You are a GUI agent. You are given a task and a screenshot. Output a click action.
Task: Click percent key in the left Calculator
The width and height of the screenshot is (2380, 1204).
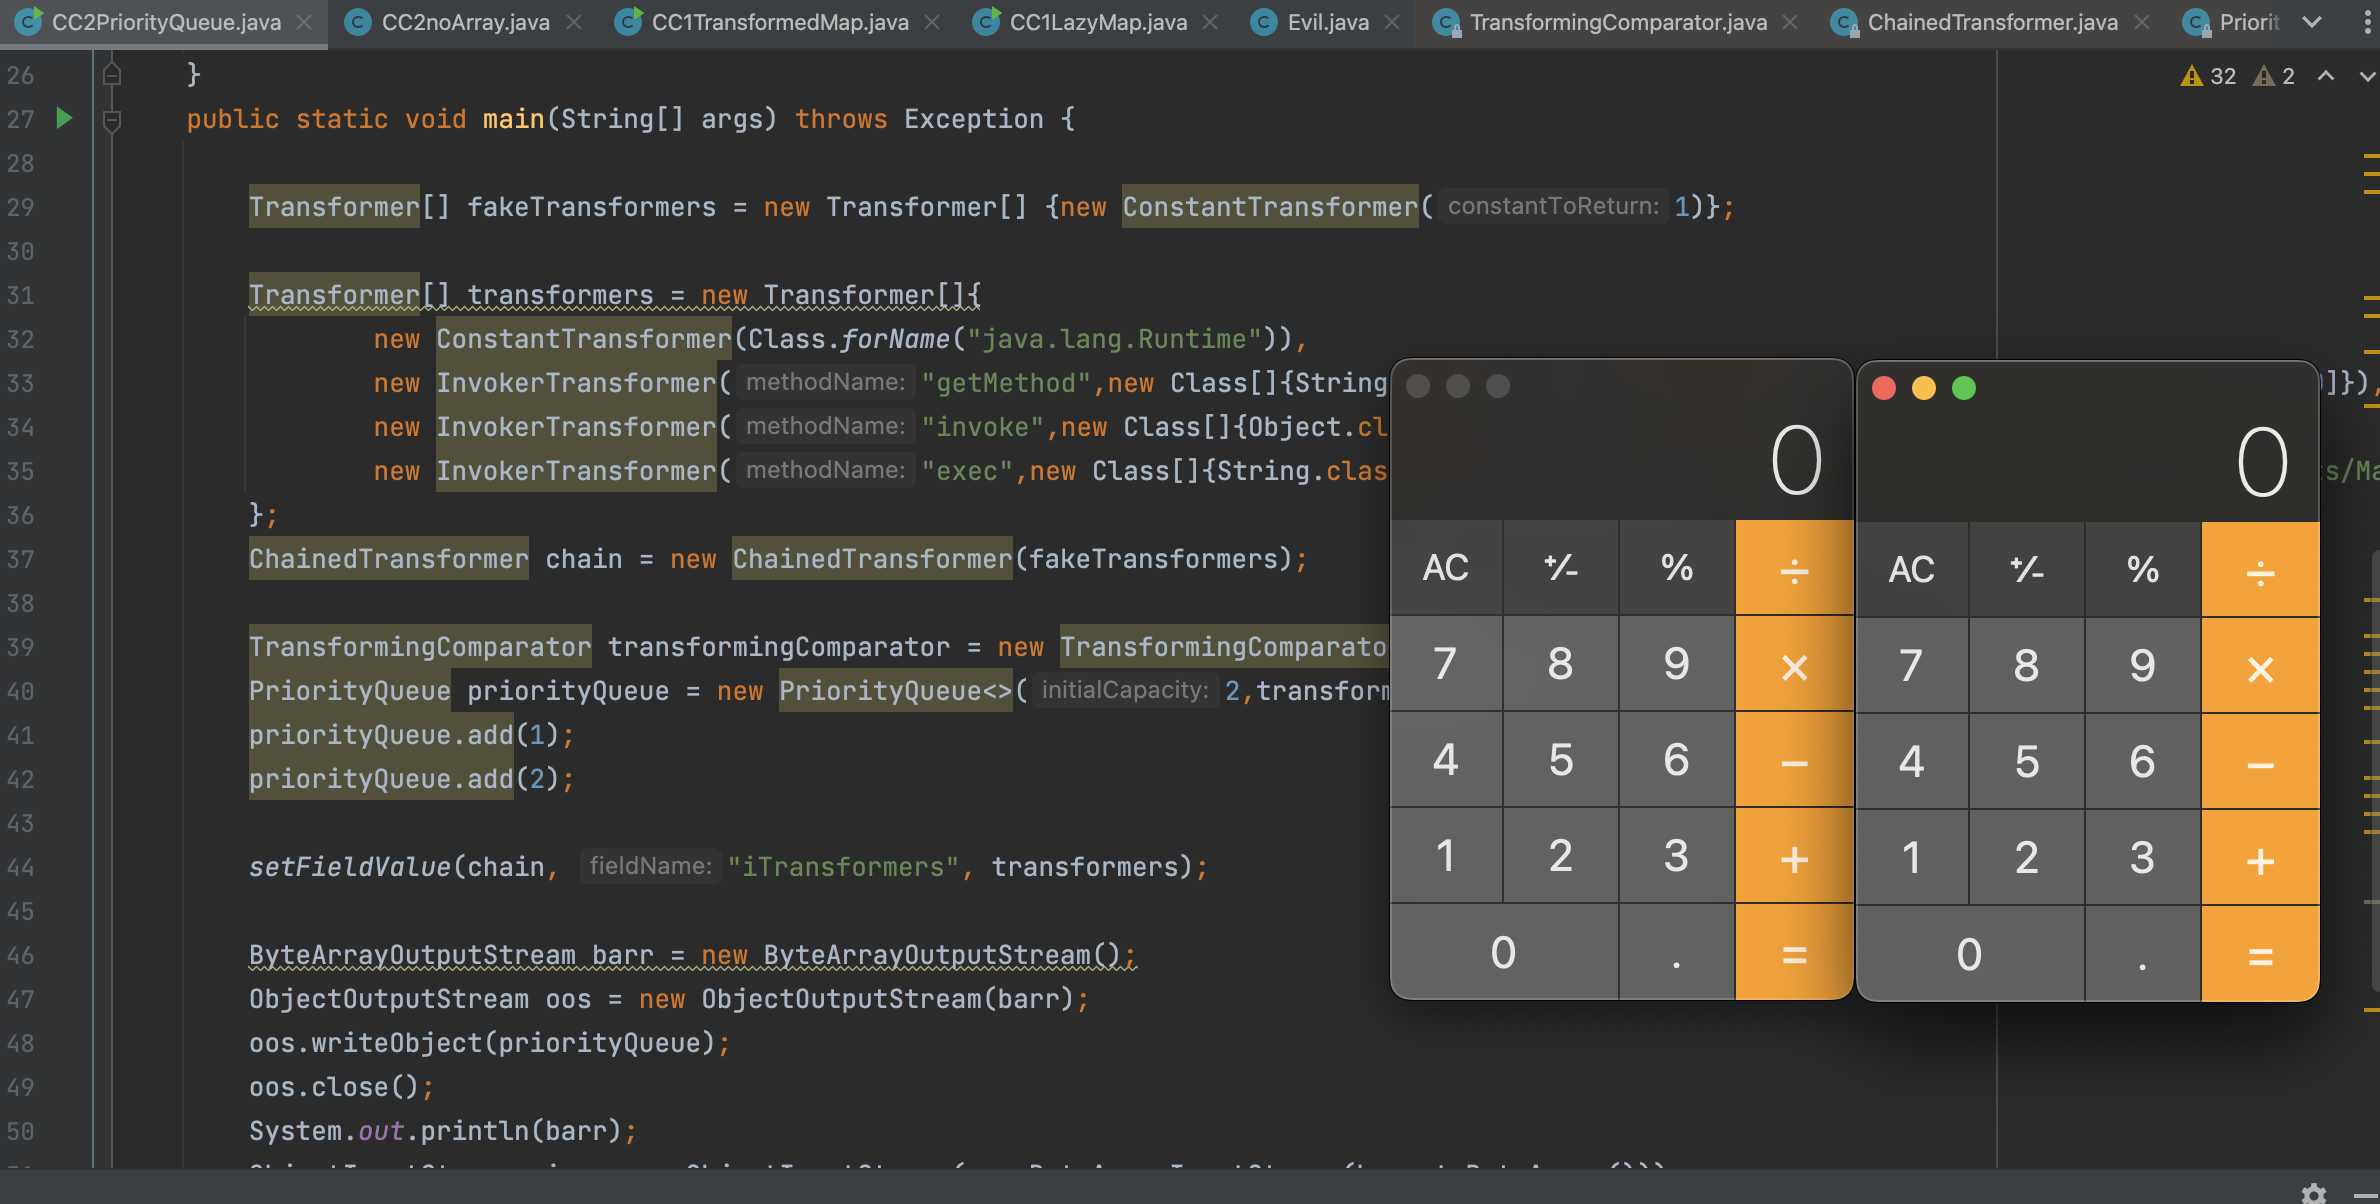coord(1677,567)
